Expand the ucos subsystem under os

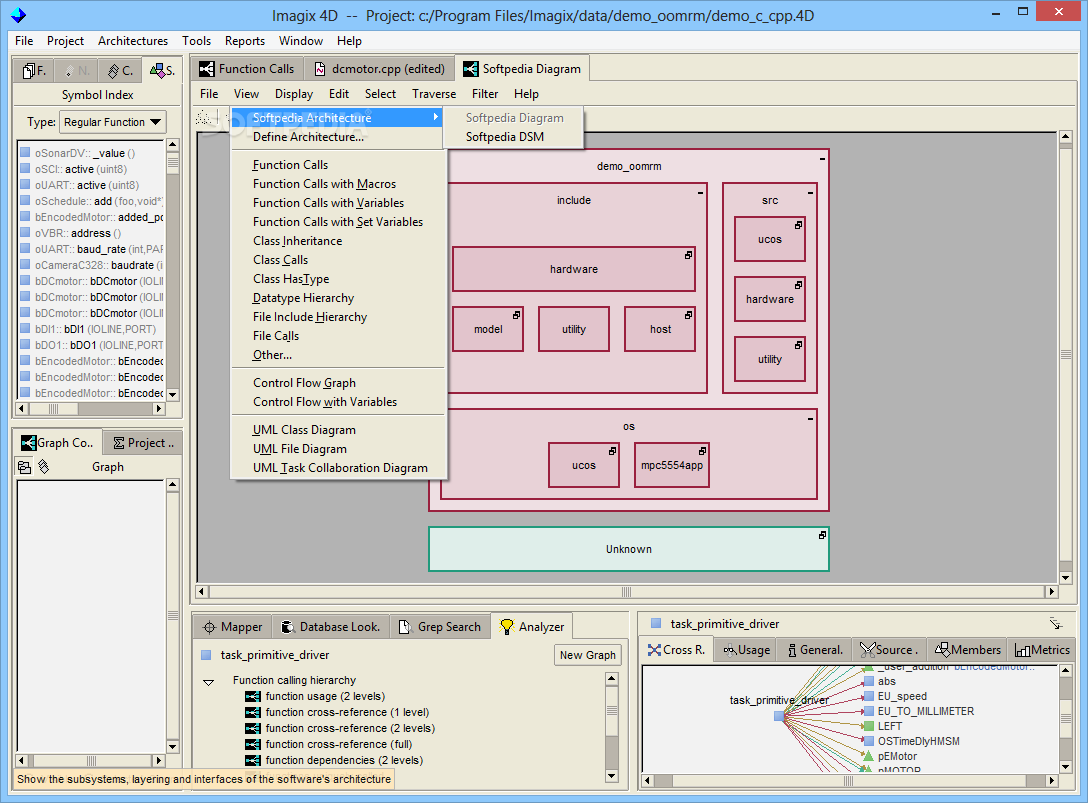[612, 451]
